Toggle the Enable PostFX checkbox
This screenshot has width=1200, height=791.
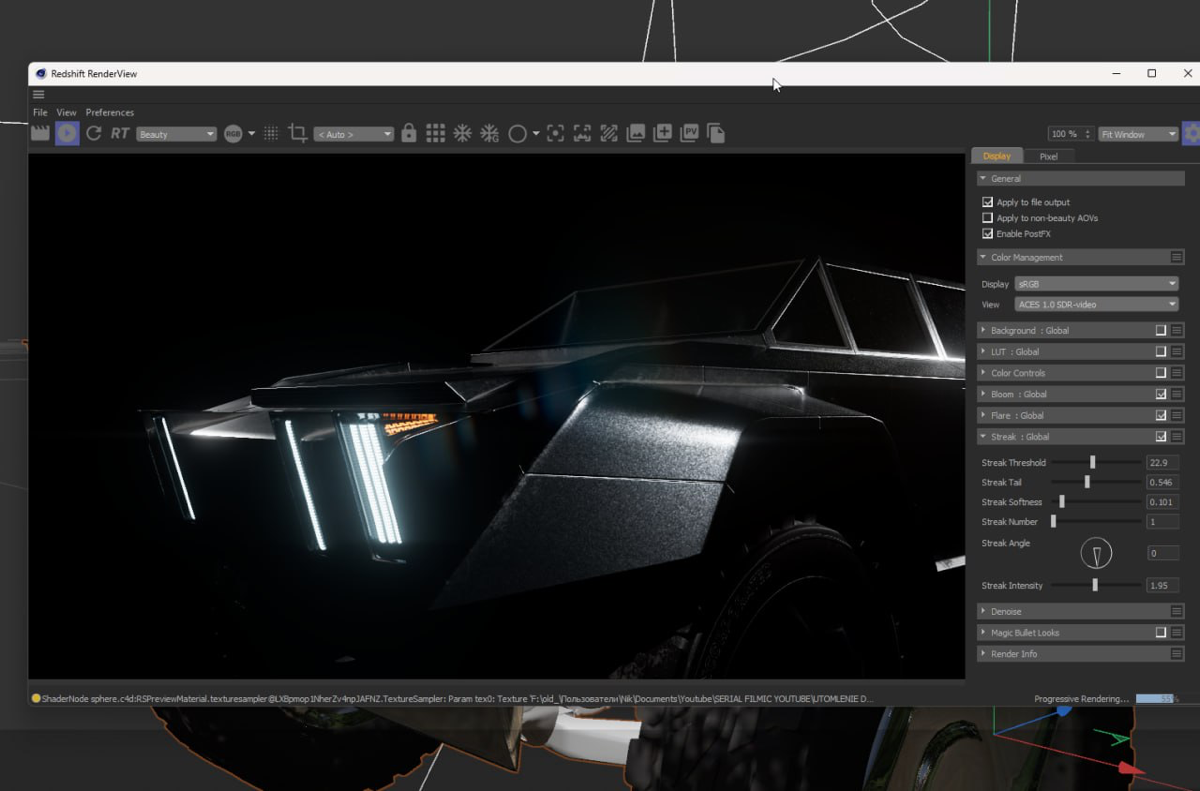coord(988,234)
